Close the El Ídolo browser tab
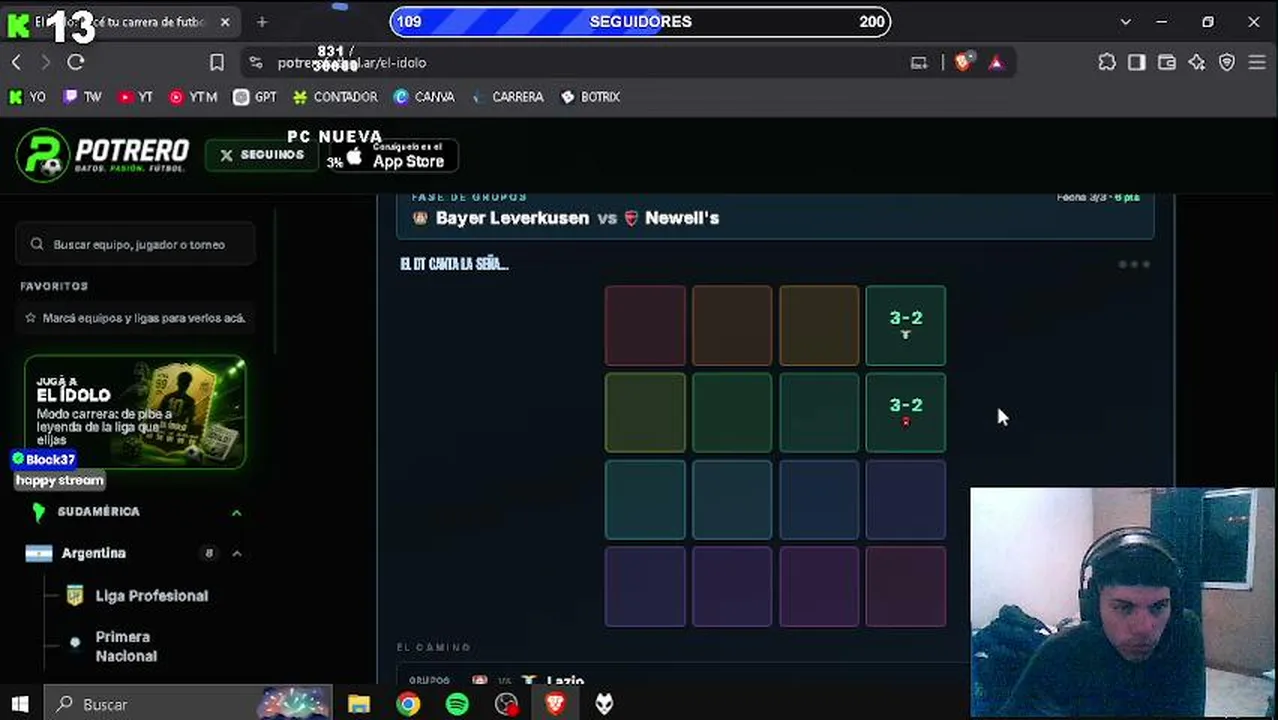This screenshot has height=720, width=1278. point(225,22)
